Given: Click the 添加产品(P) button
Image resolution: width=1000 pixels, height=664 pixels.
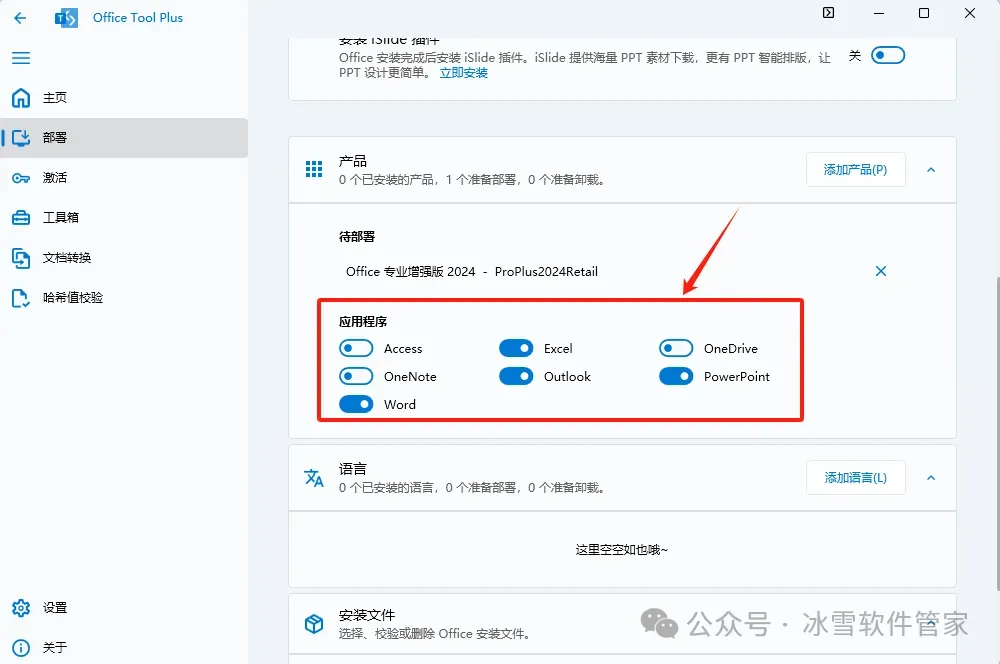Looking at the screenshot, I should point(856,170).
